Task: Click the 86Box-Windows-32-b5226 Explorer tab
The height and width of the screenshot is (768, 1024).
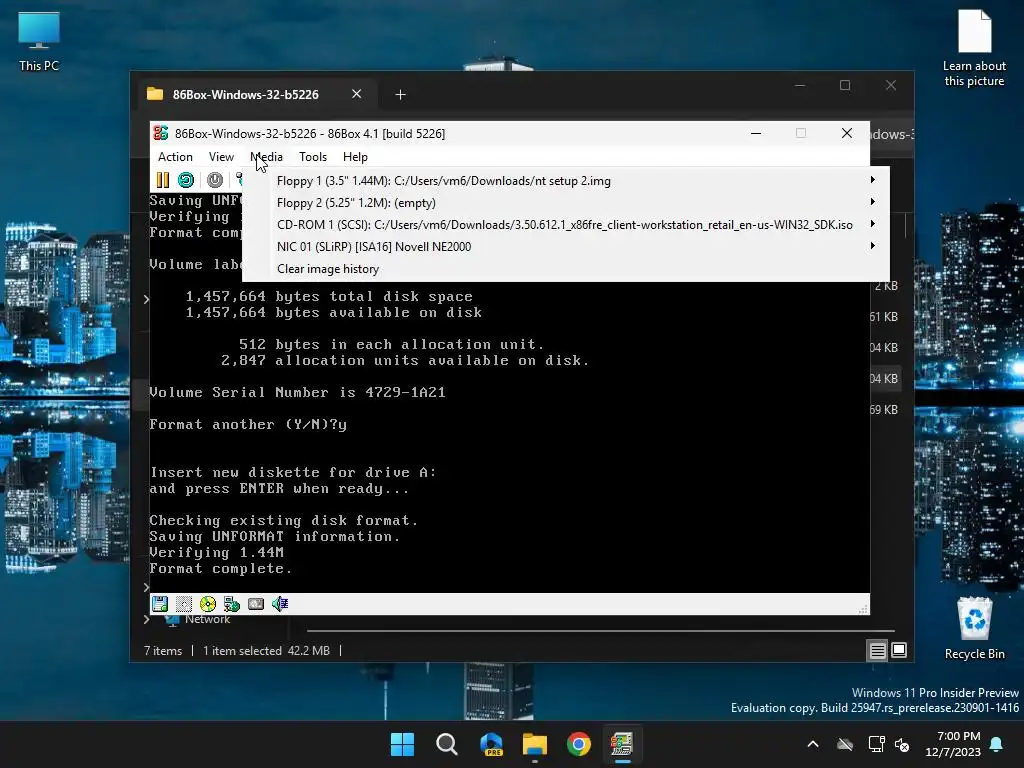Action: pos(255,95)
